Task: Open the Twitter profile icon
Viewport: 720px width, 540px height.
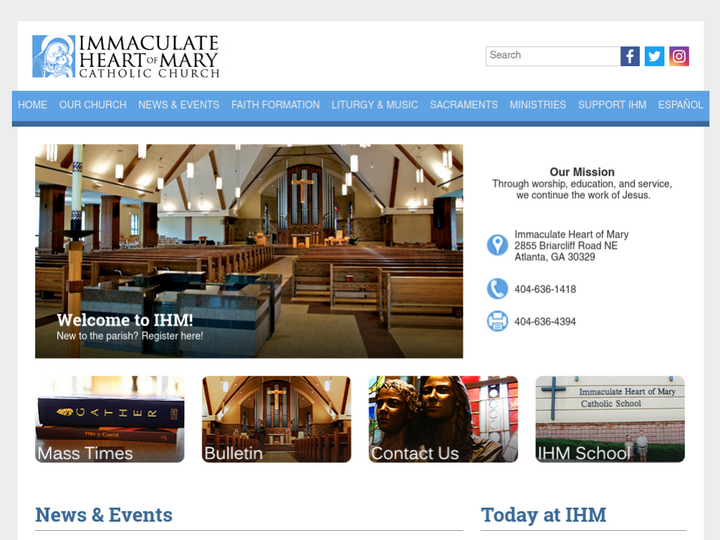Action: (654, 56)
